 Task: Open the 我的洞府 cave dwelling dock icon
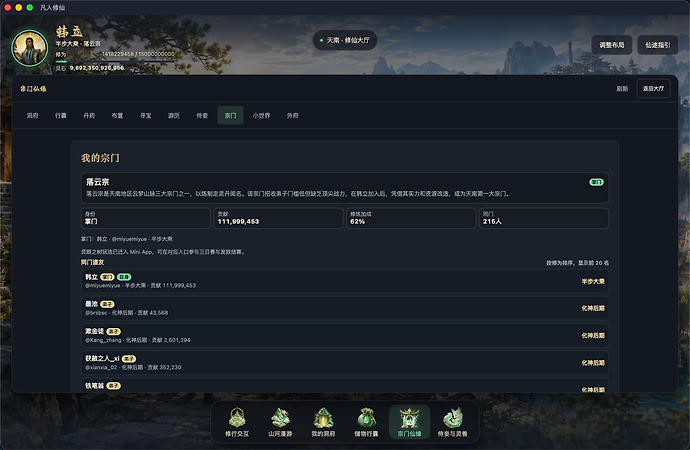tap(323, 422)
